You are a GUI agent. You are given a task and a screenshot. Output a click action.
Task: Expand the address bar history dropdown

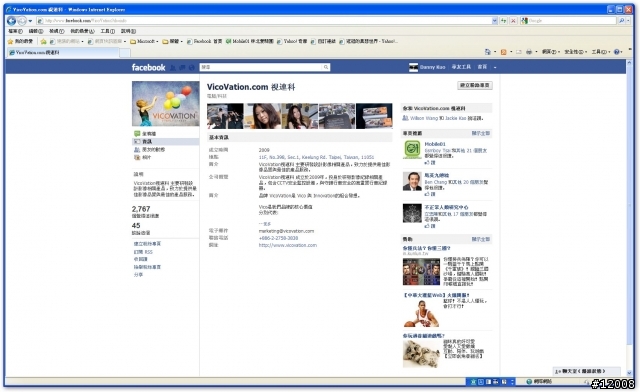pos(495,20)
